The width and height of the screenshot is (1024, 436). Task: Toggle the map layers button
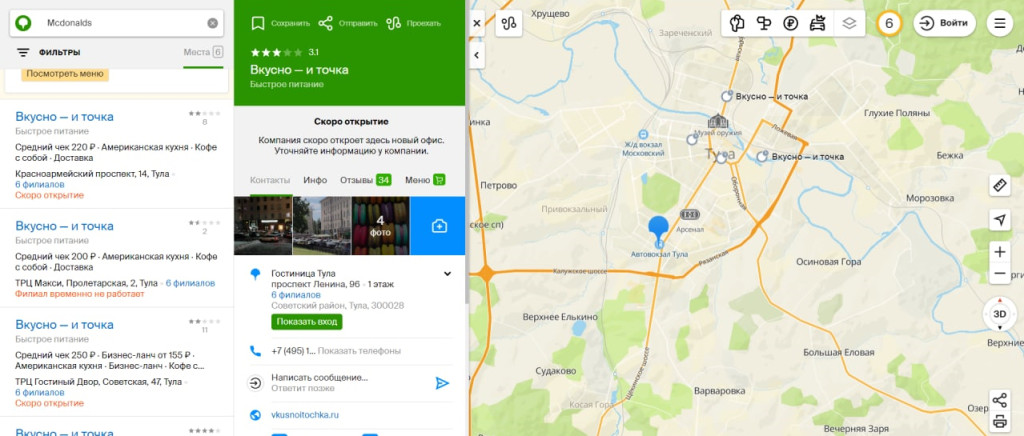coord(849,23)
